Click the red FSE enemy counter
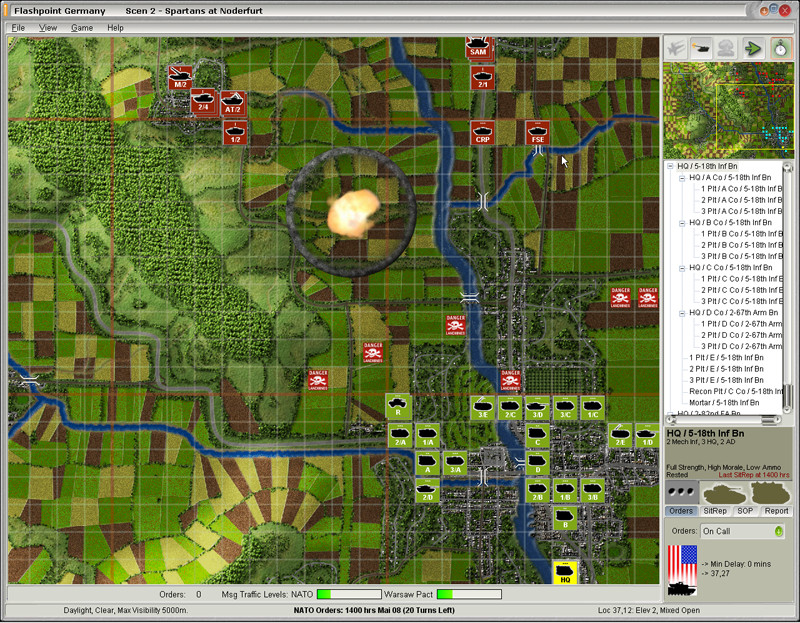800x623 pixels. (538, 132)
